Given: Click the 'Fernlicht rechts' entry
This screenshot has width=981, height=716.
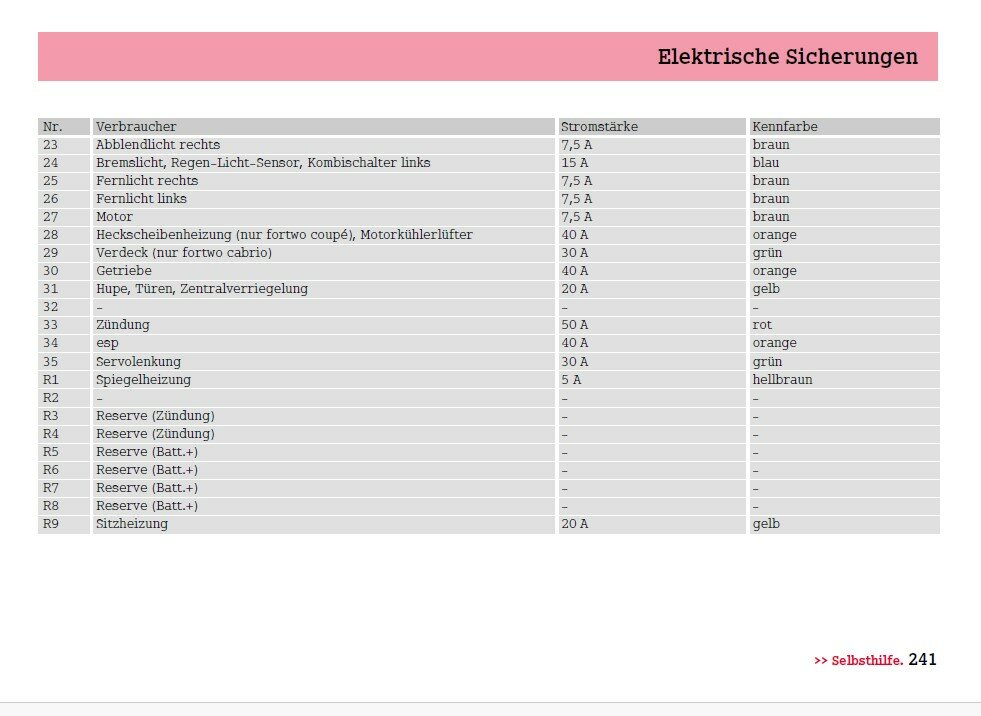Looking at the screenshot, I should point(146,181).
